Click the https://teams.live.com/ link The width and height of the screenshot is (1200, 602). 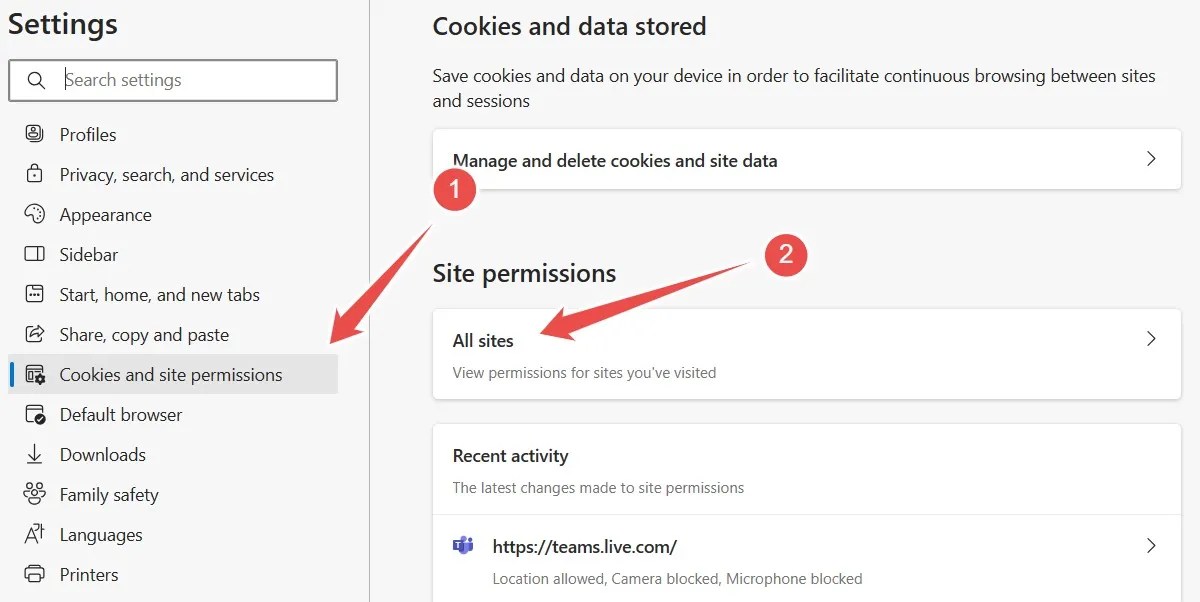(x=585, y=546)
